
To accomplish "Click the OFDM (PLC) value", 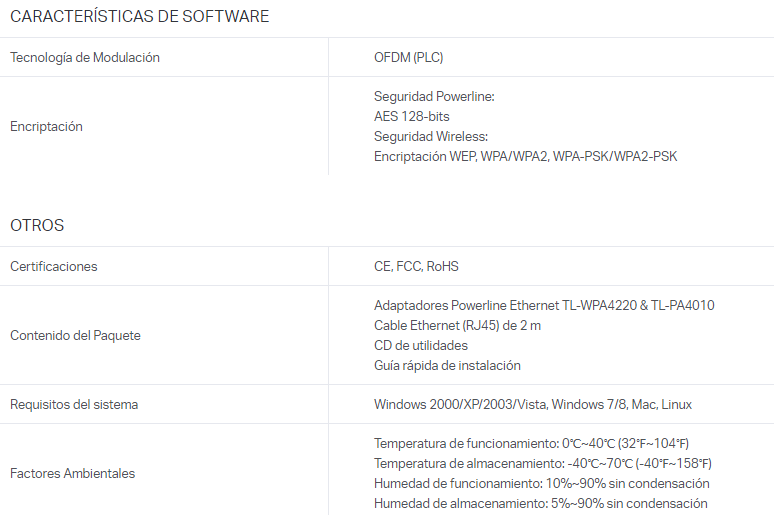I will [x=408, y=57].
